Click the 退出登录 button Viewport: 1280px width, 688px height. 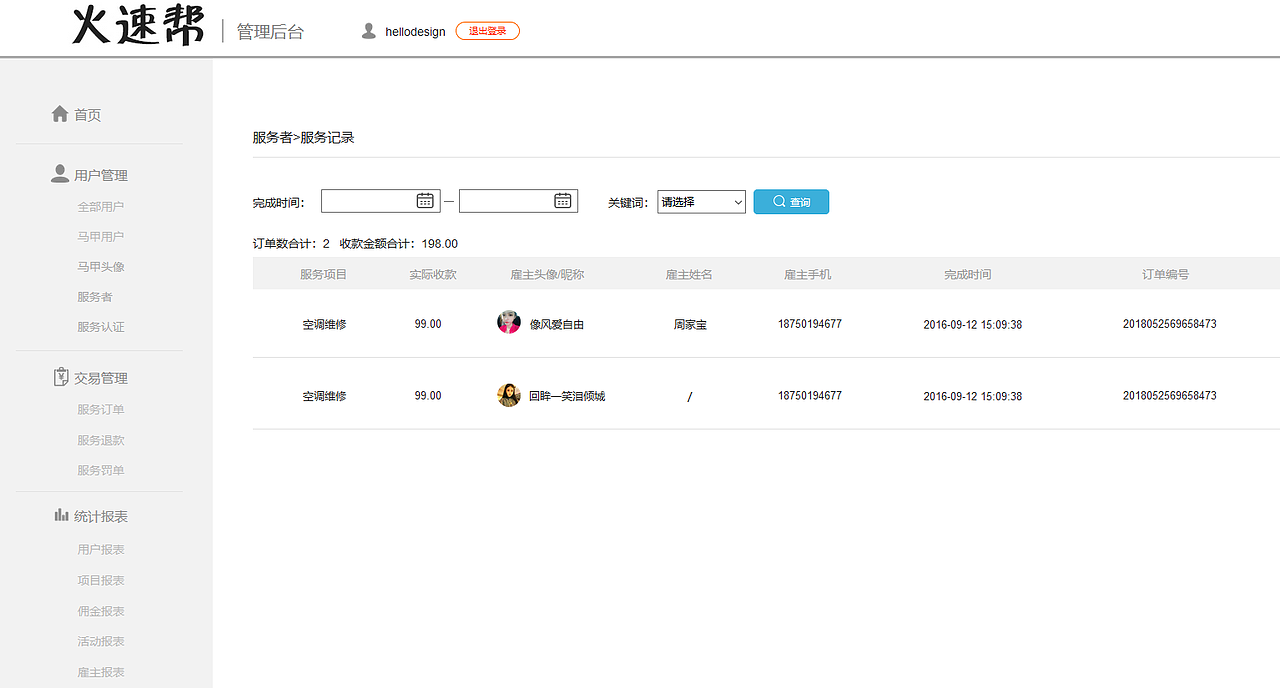[x=487, y=30]
